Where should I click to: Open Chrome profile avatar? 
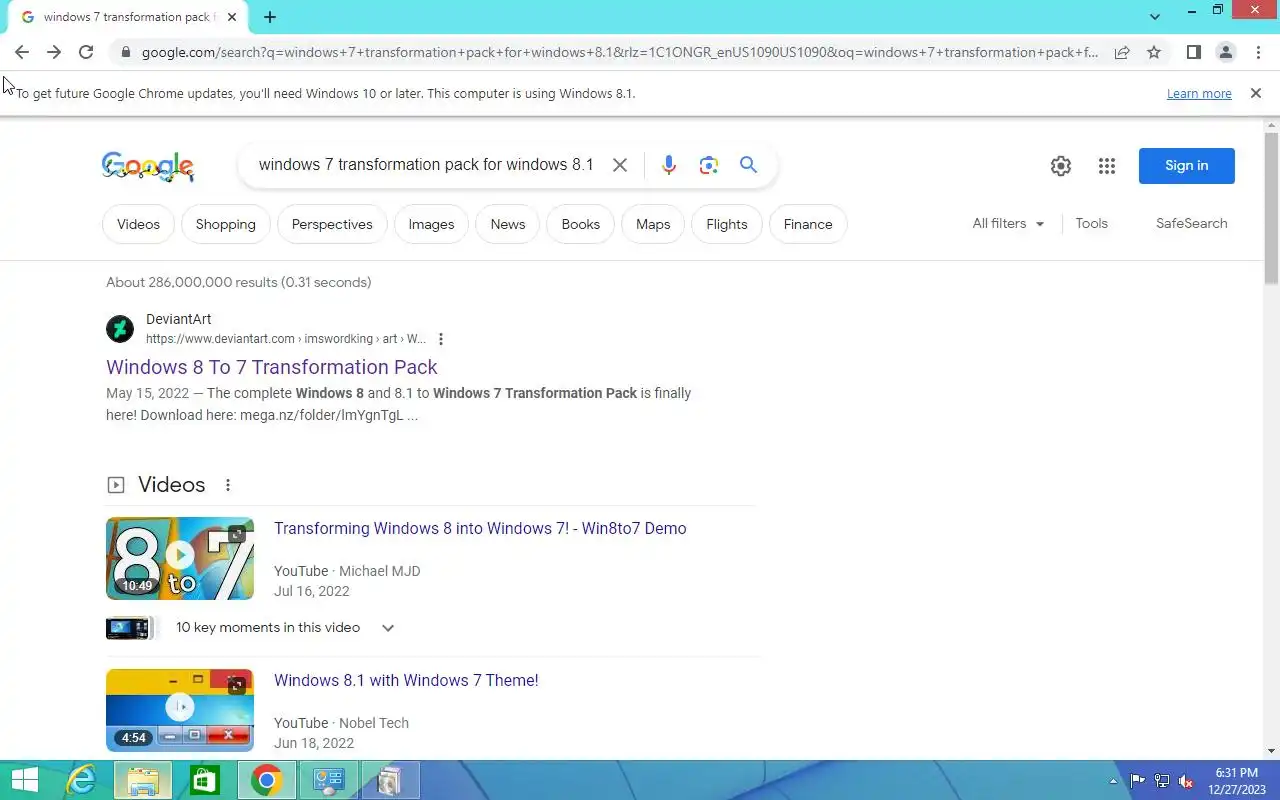(1225, 52)
